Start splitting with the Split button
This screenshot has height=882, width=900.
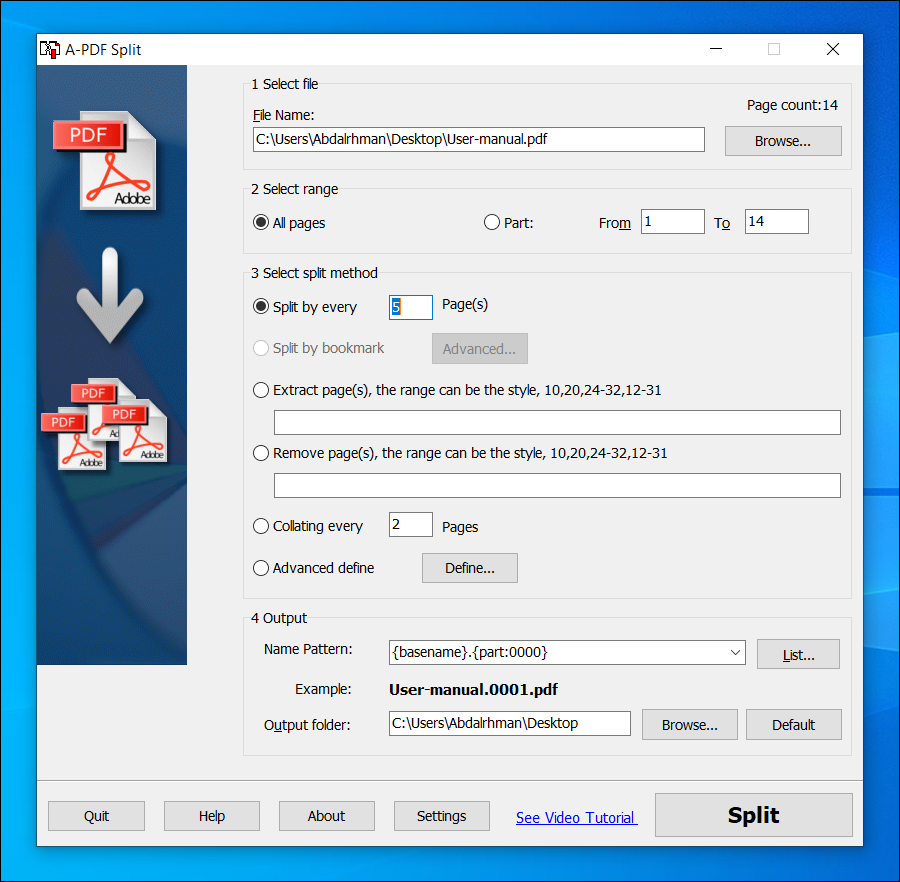tap(754, 815)
